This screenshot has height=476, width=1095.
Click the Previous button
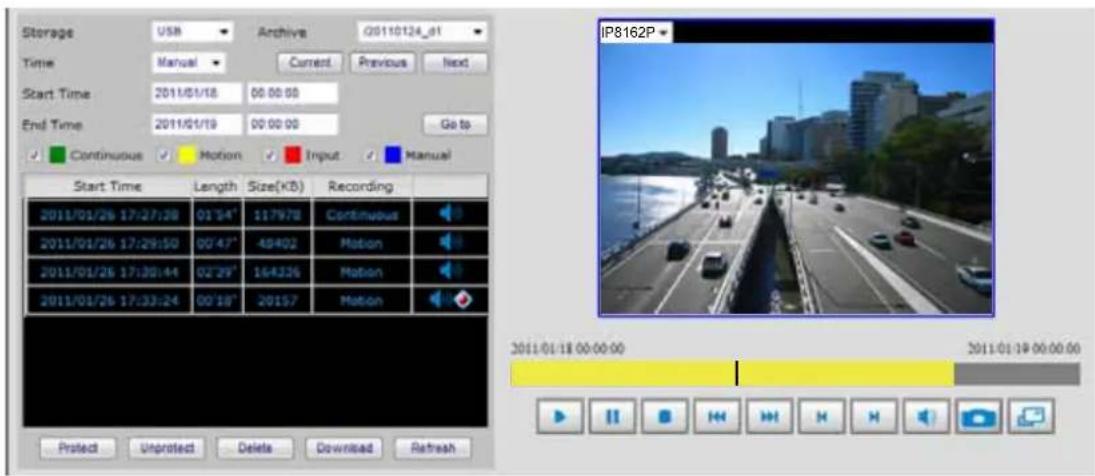point(383,63)
